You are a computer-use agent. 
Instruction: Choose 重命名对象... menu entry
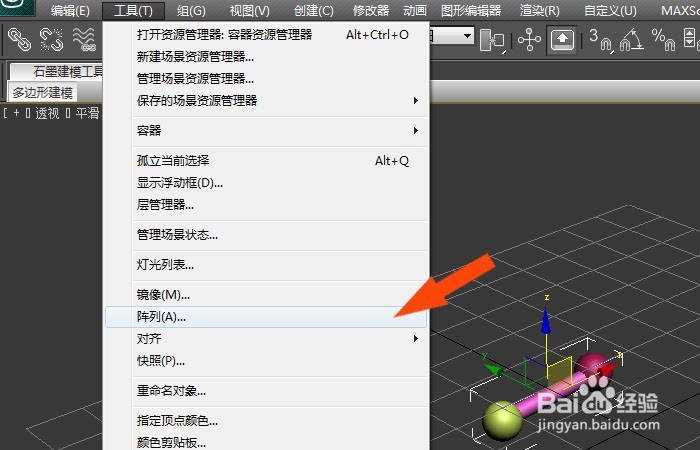coord(266,391)
